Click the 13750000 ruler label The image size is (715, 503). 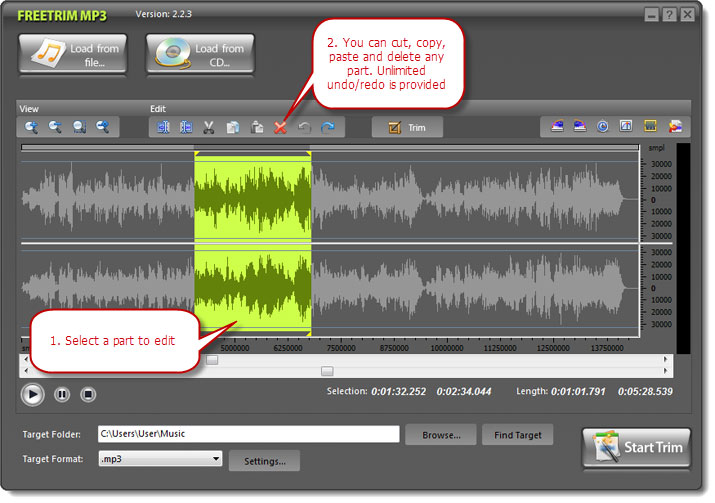tap(607, 348)
